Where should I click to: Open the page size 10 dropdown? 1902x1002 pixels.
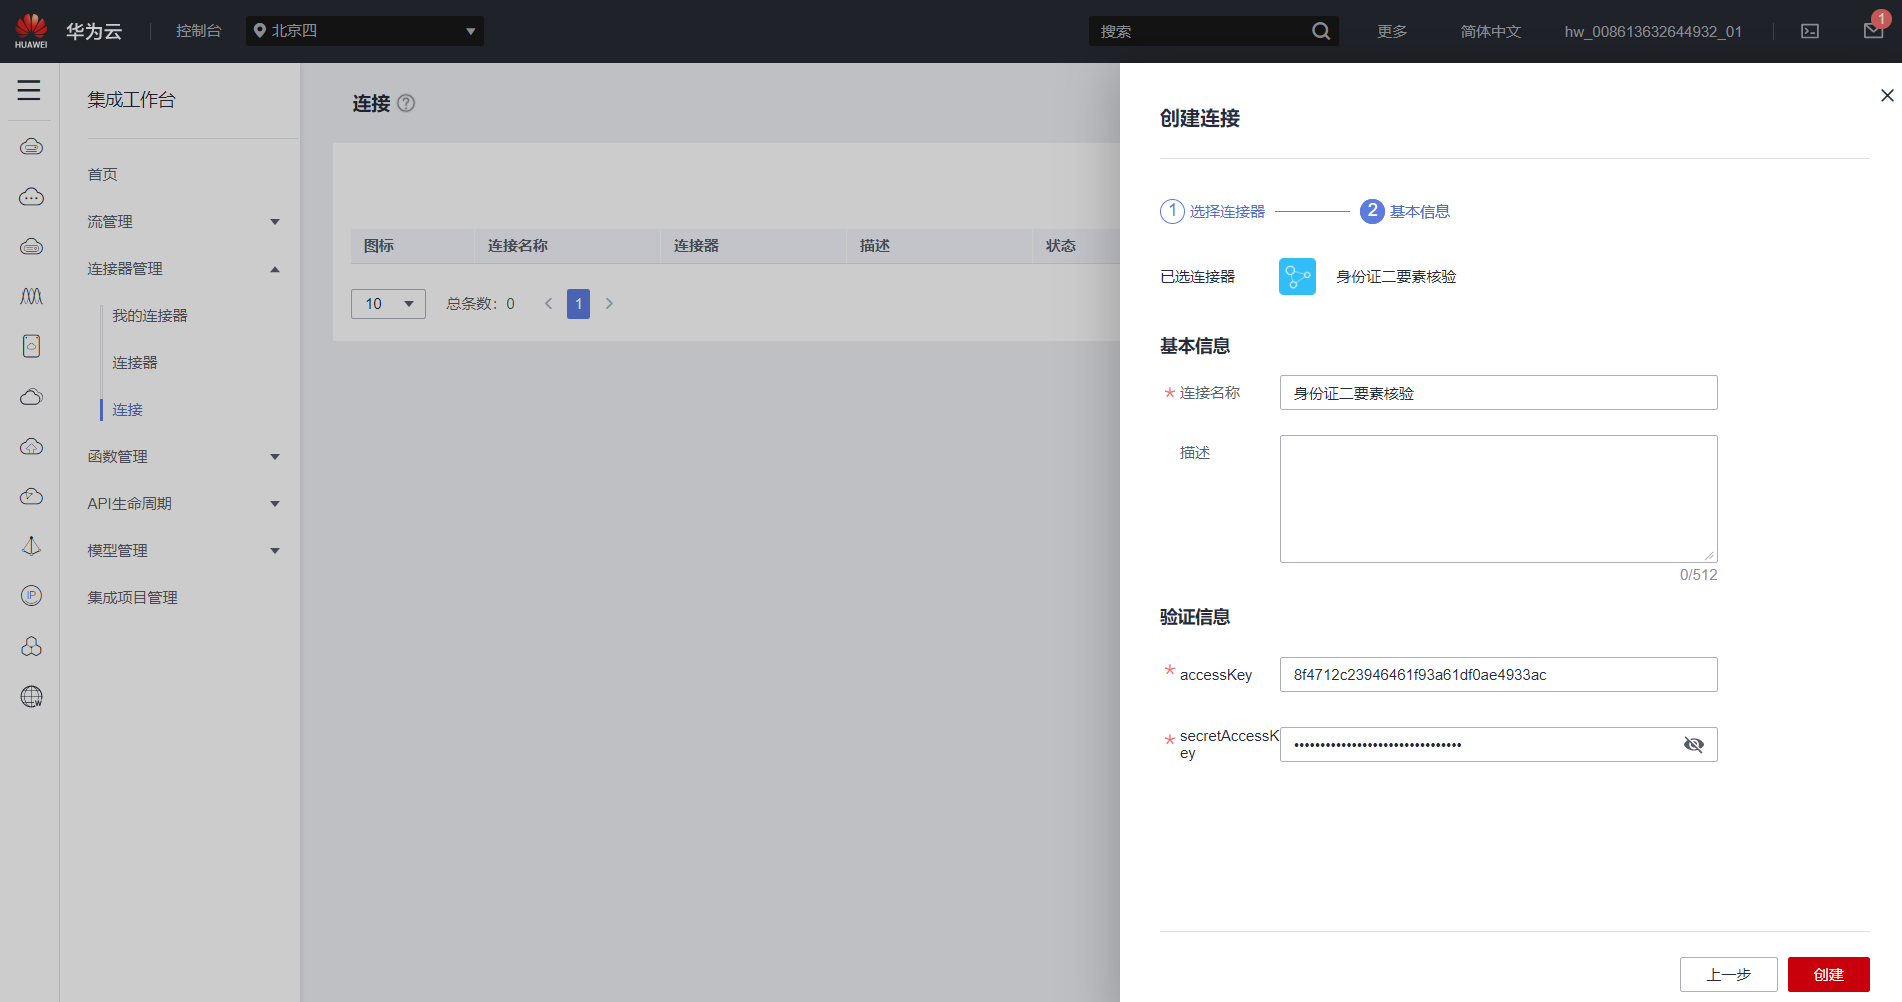388,304
